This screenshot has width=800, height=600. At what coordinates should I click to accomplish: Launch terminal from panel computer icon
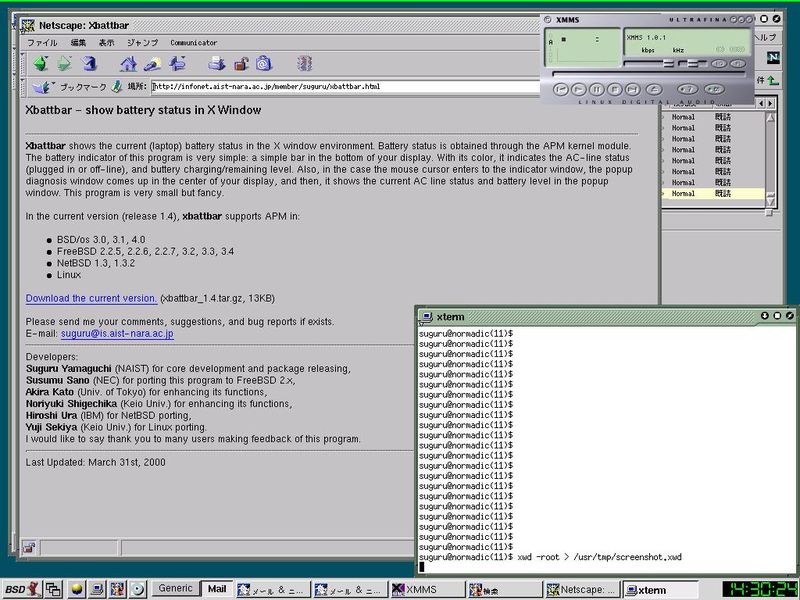(97, 589)
